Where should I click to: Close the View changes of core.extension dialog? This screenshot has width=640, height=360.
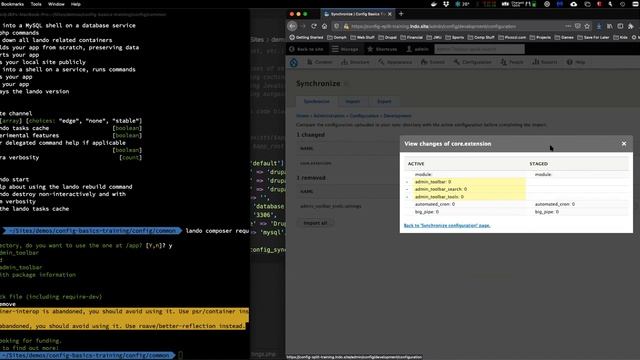tap(624, 144)
